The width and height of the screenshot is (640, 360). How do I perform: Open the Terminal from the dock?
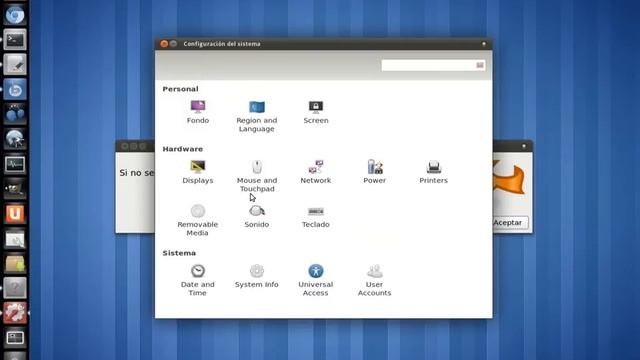[15, 40]
